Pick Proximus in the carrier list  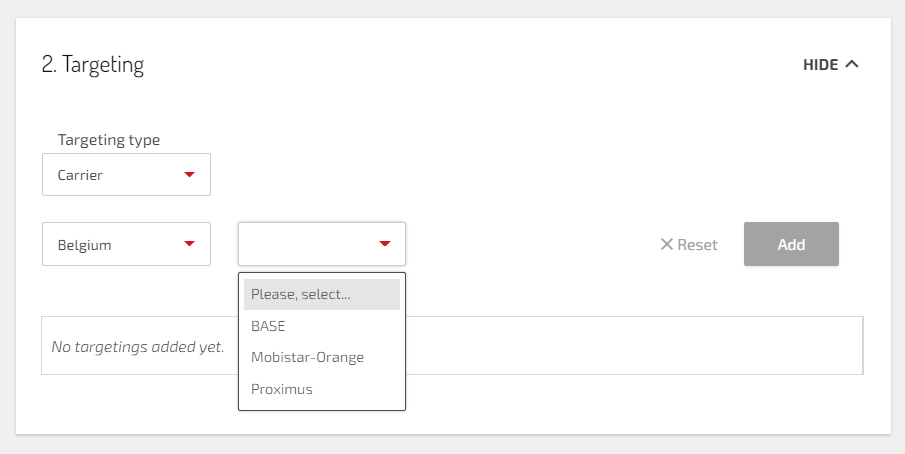[x=281, y=389]
